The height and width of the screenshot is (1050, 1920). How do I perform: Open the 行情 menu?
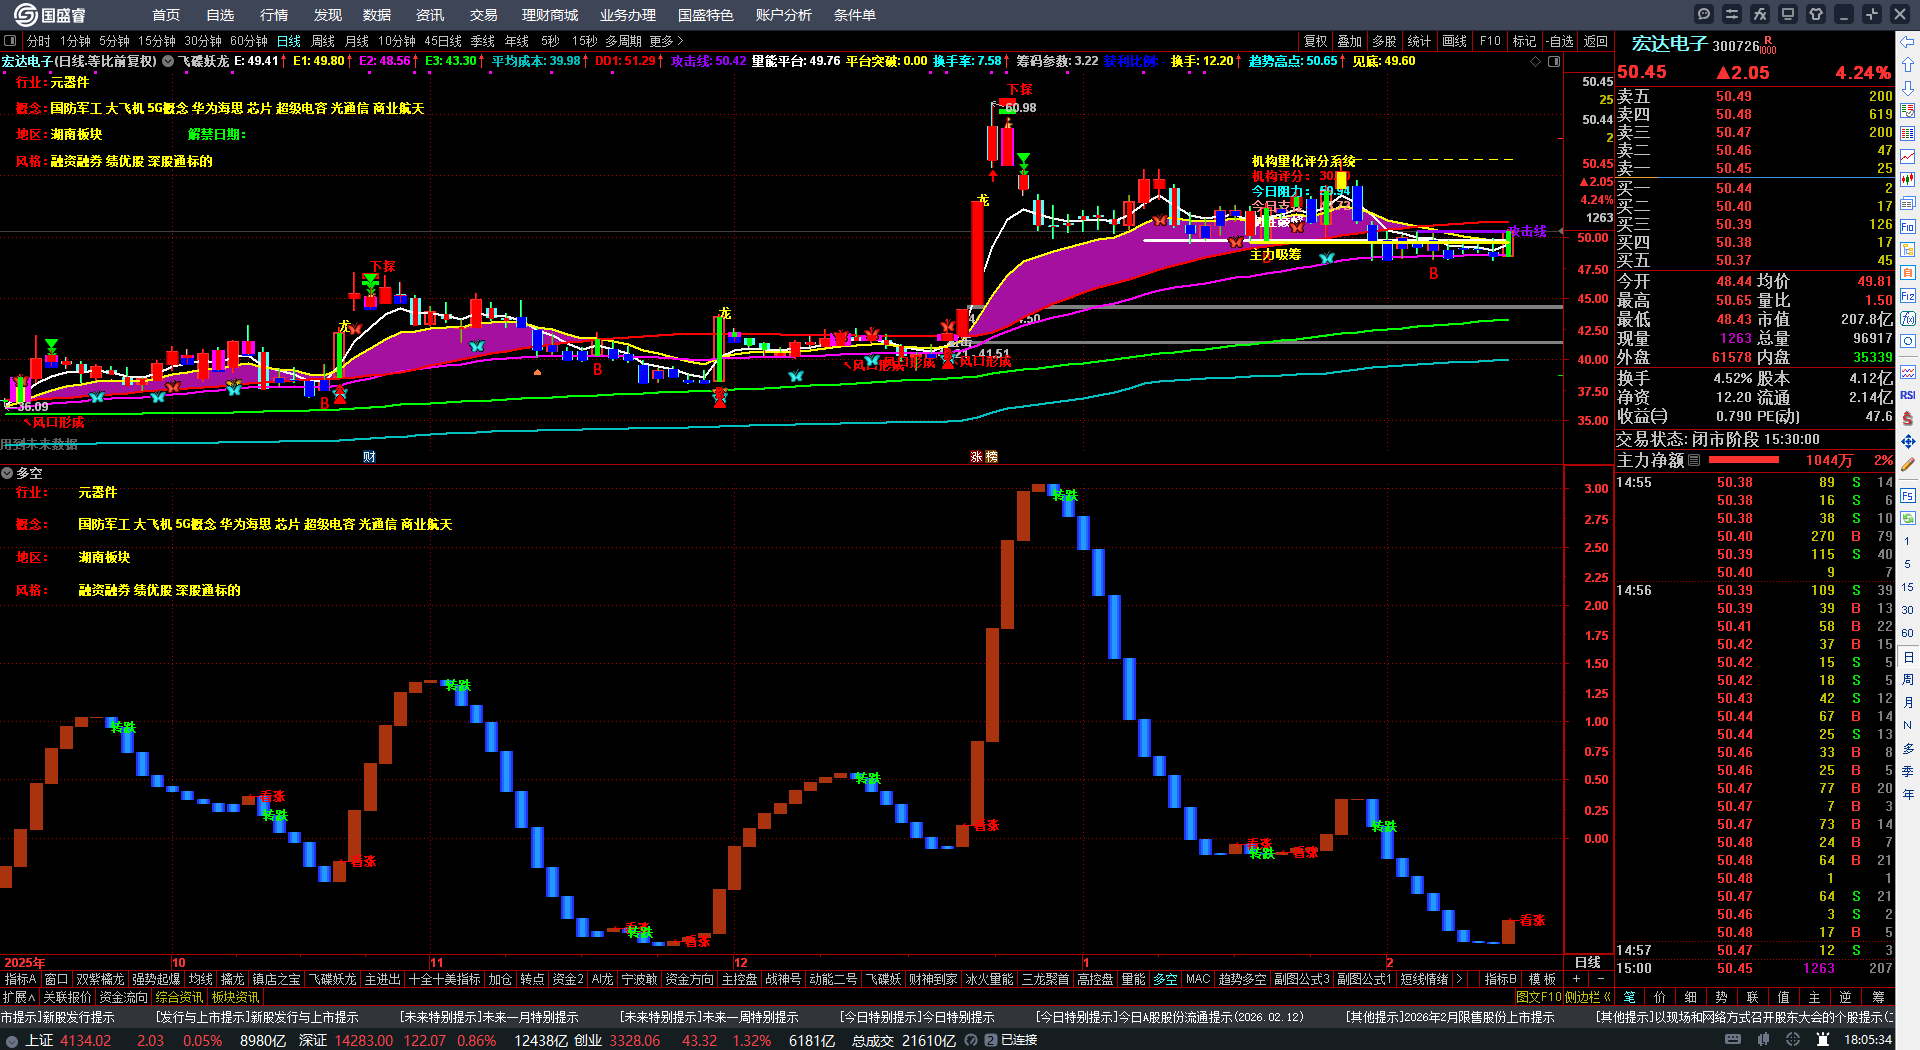click(274, 15)
